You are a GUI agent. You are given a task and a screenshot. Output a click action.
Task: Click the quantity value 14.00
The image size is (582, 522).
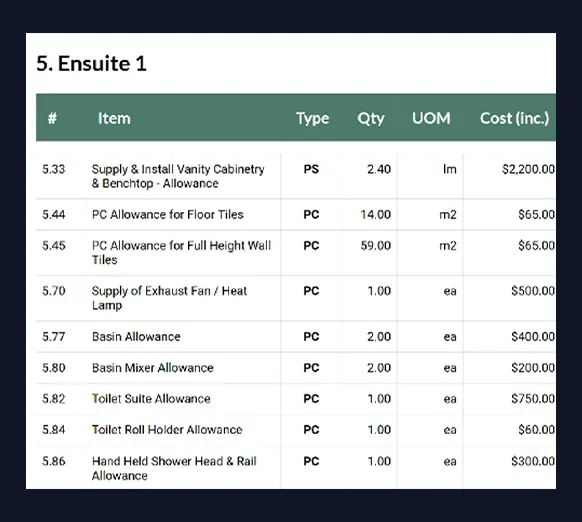376,215
